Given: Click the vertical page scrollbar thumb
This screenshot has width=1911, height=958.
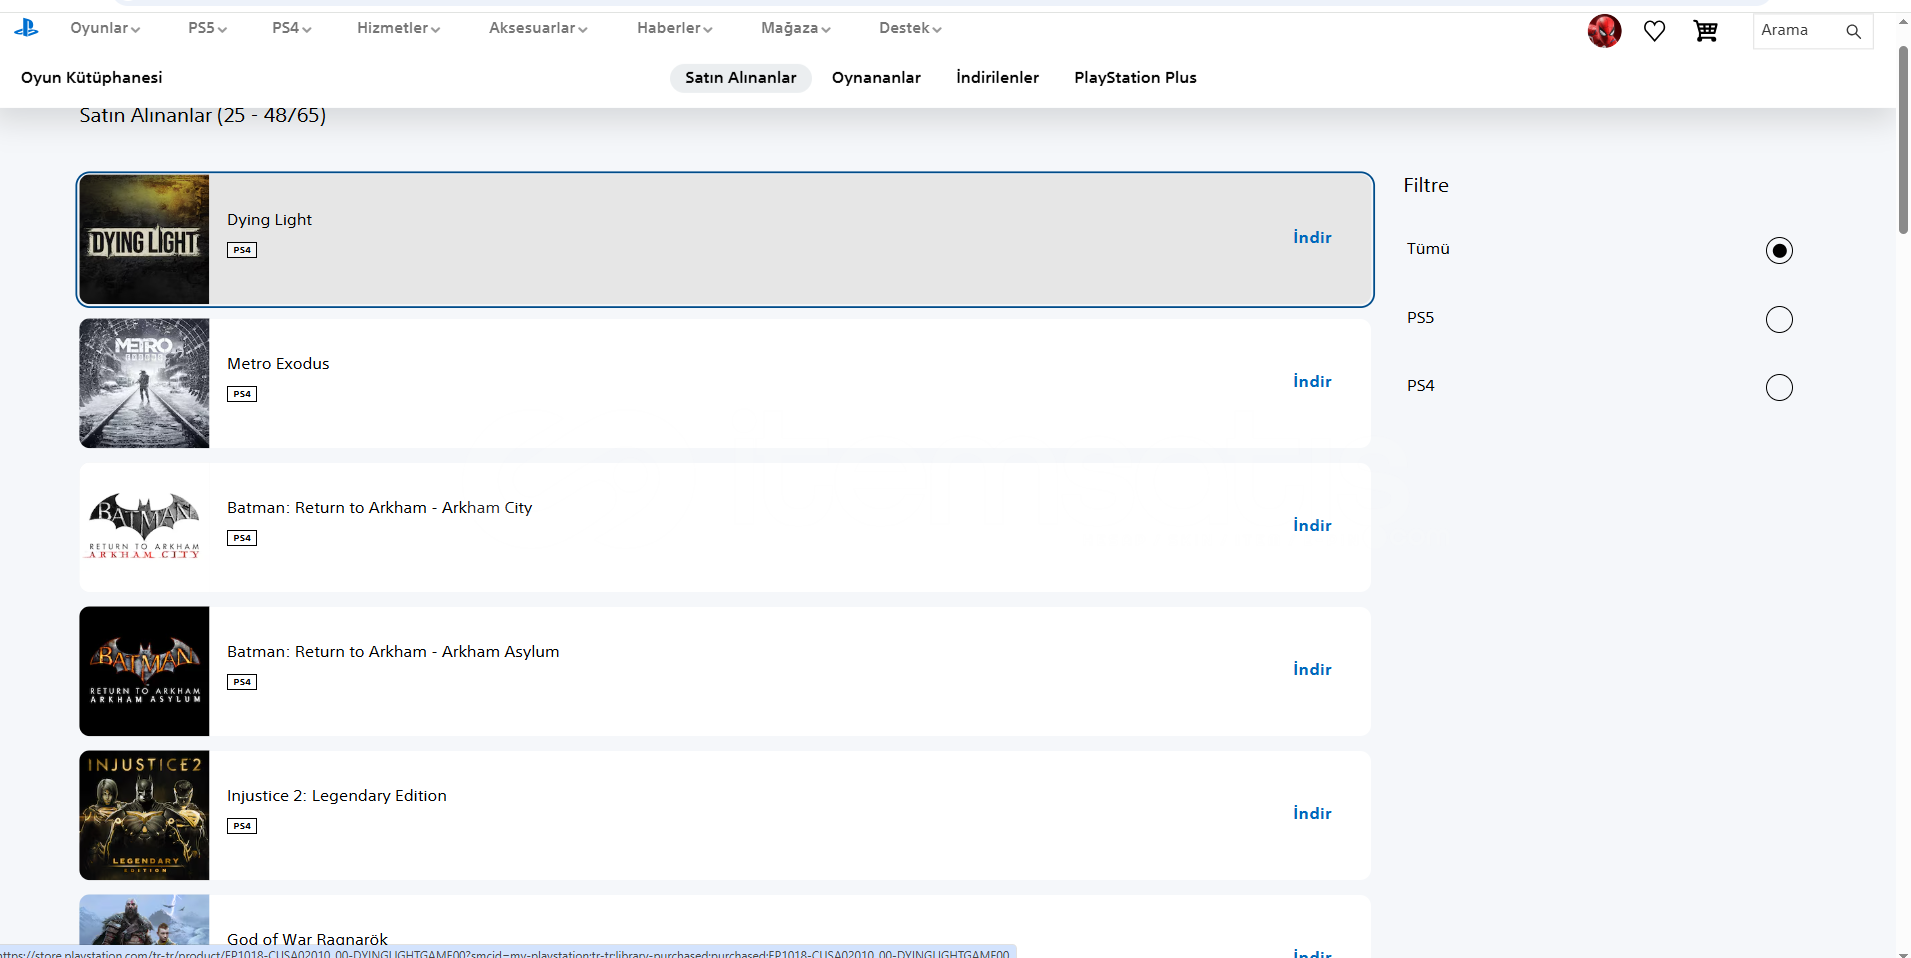Looking at the screenshot, I should point(1903,140).
